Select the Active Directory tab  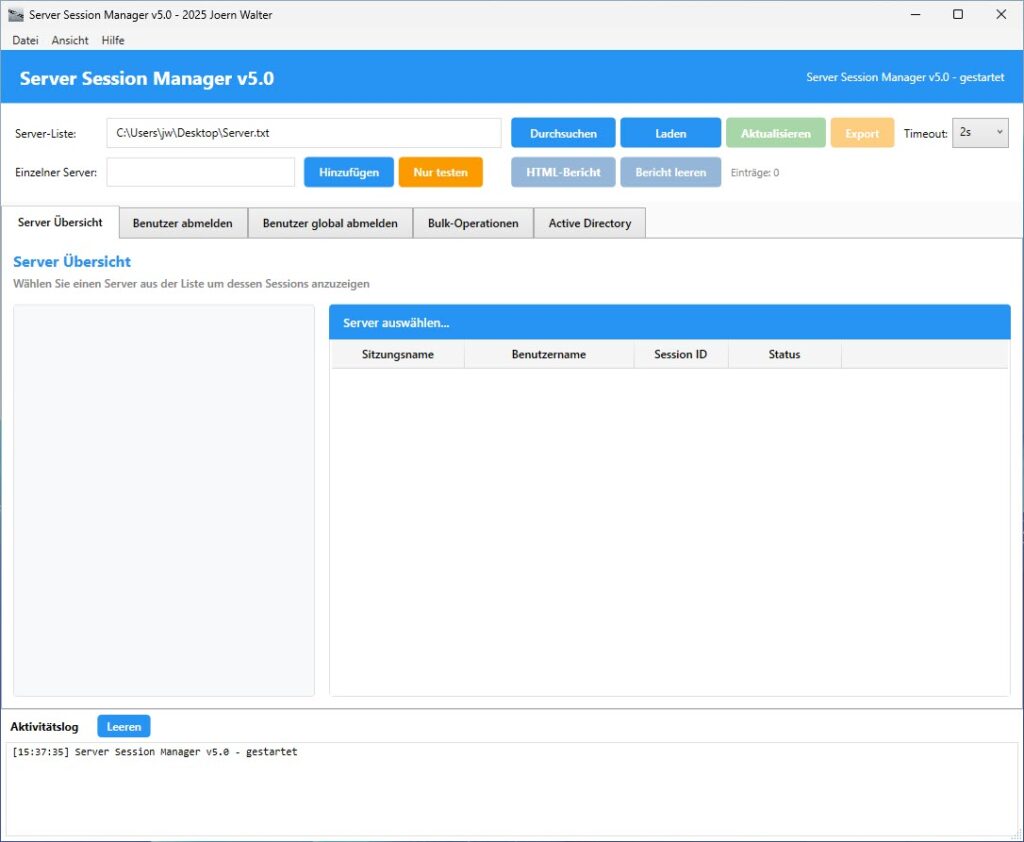[x=589, y=222]
